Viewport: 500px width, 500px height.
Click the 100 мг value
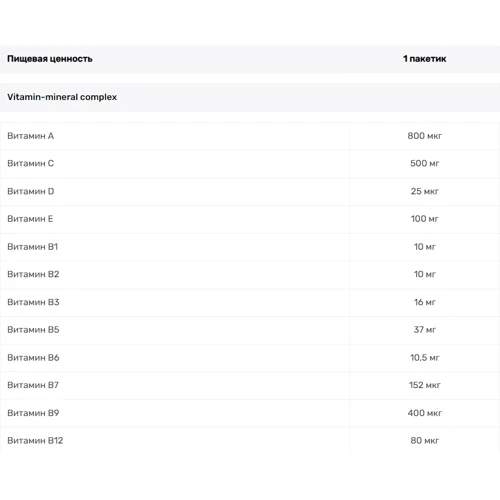424,219
